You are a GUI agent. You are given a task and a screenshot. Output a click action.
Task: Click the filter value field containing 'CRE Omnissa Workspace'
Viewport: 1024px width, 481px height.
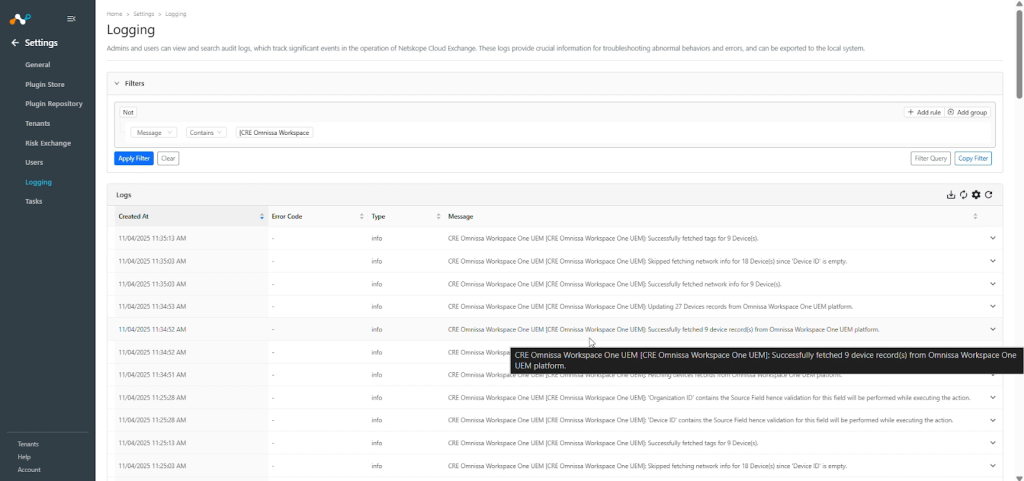tap(274, 132)
